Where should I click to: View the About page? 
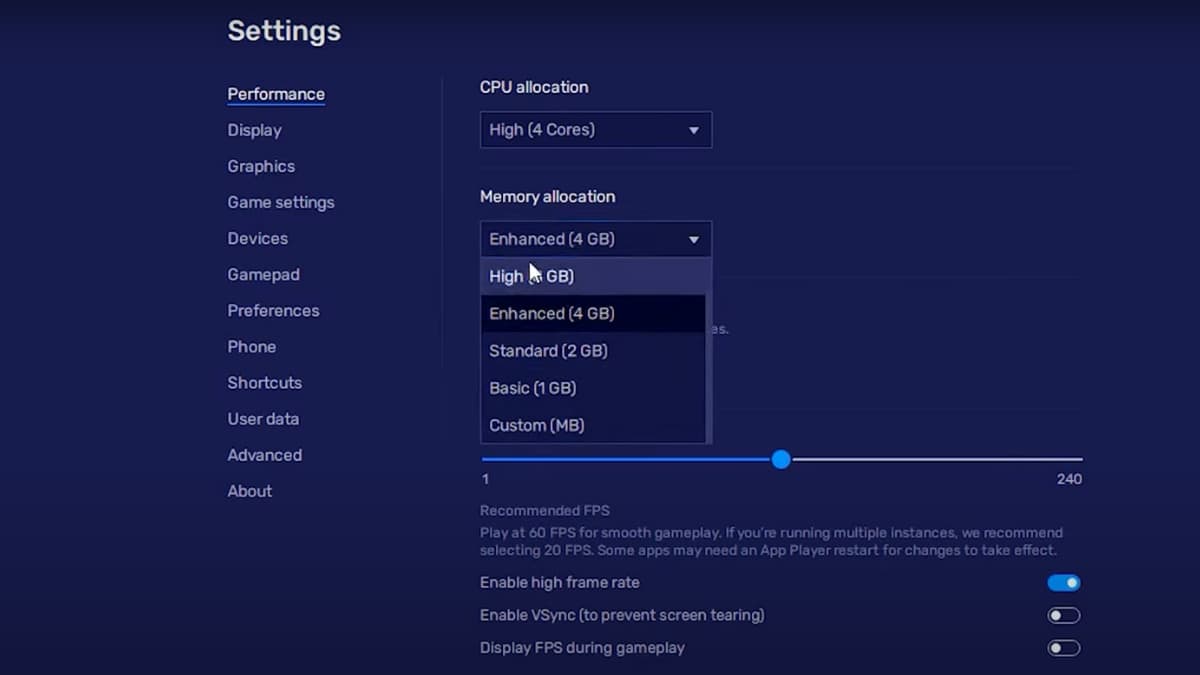(x=249, y=491)
